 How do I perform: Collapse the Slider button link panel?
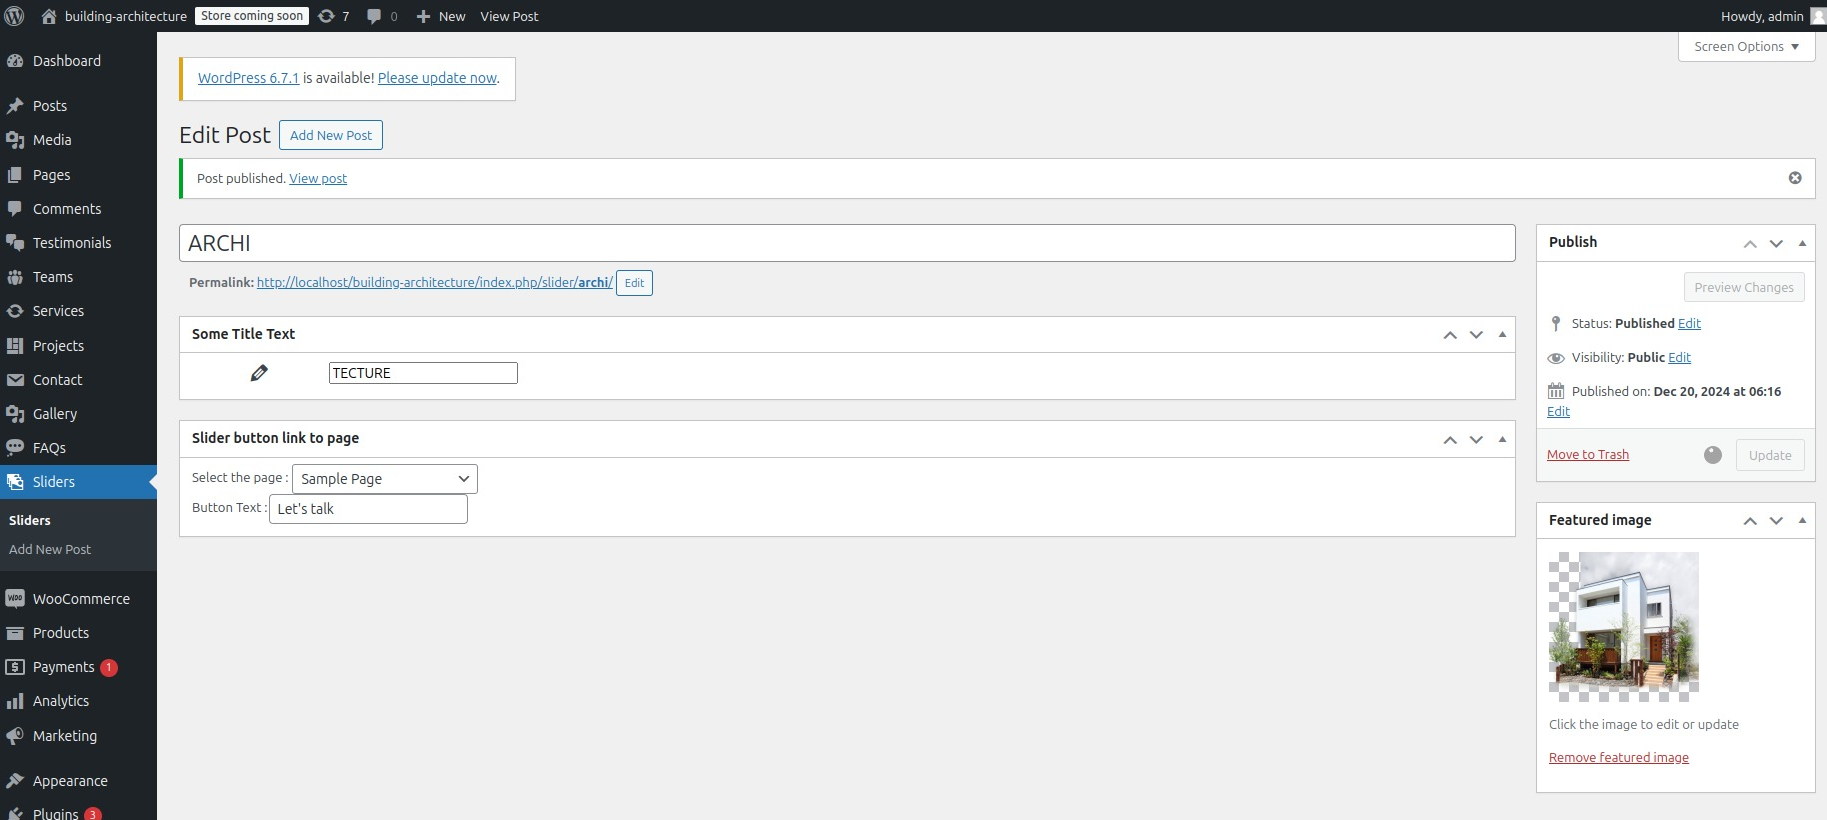coord(1502,439)
